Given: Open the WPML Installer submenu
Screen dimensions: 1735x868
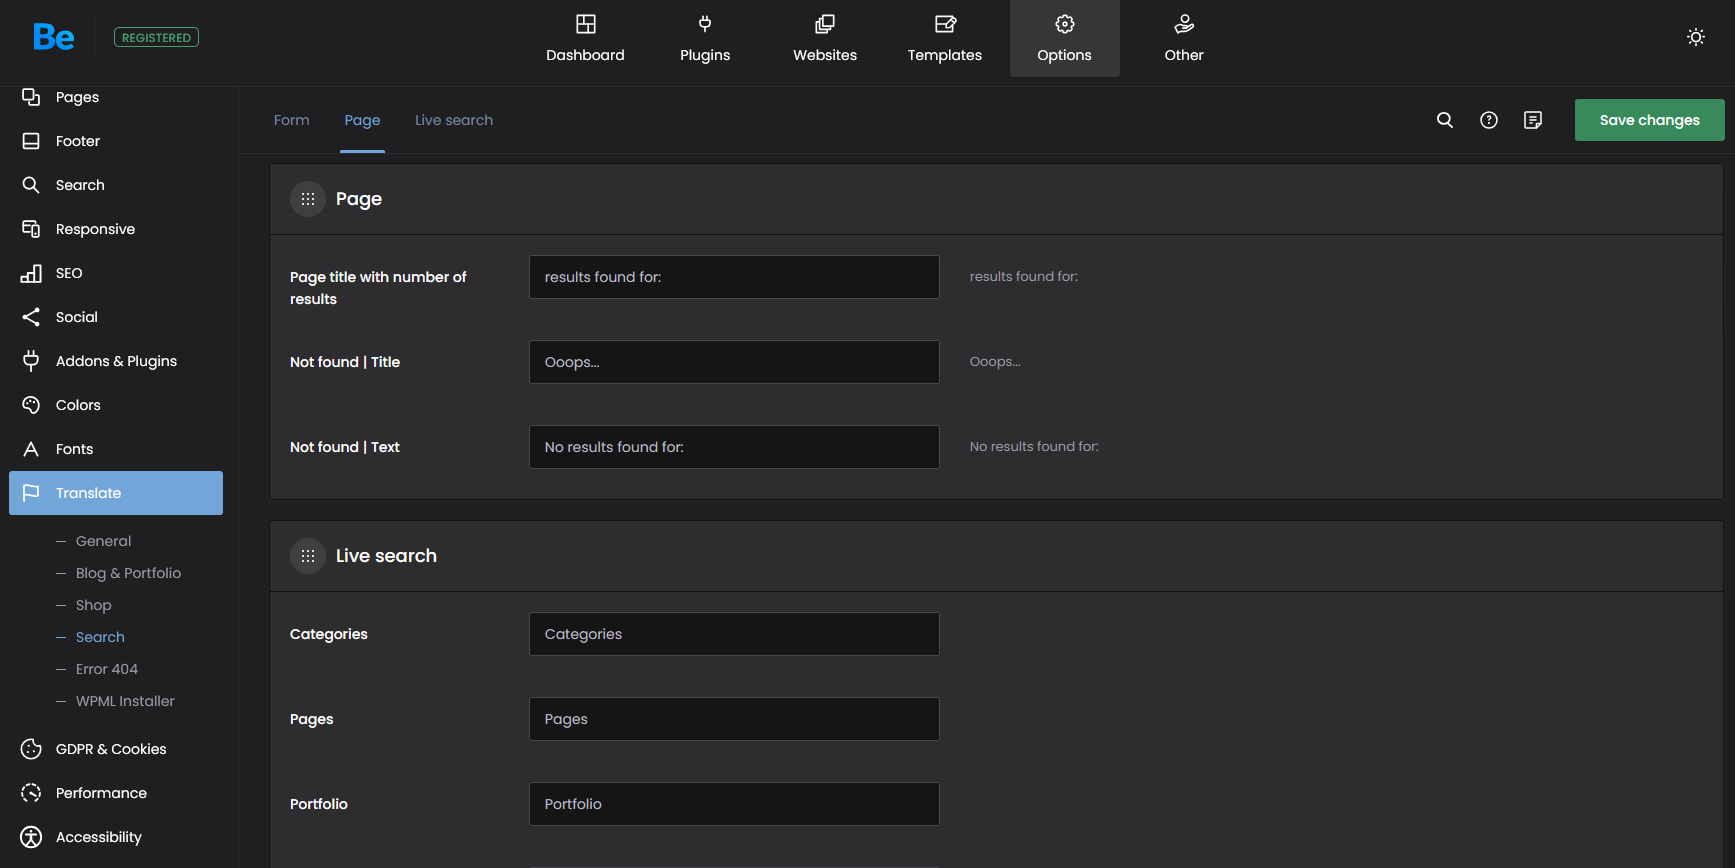Looking at the screenshot, I should [125, 701].
